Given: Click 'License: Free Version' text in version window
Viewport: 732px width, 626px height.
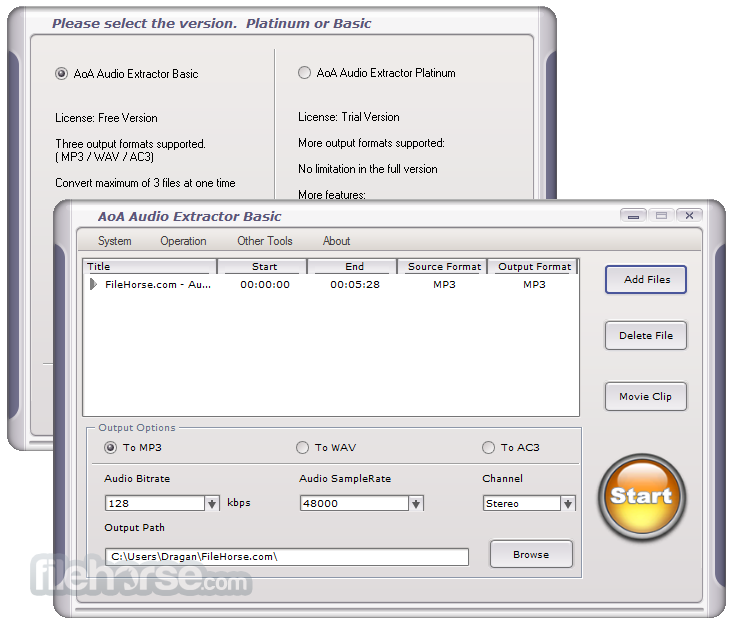Looking at the screenshot, I should click(x=106, y=118).
